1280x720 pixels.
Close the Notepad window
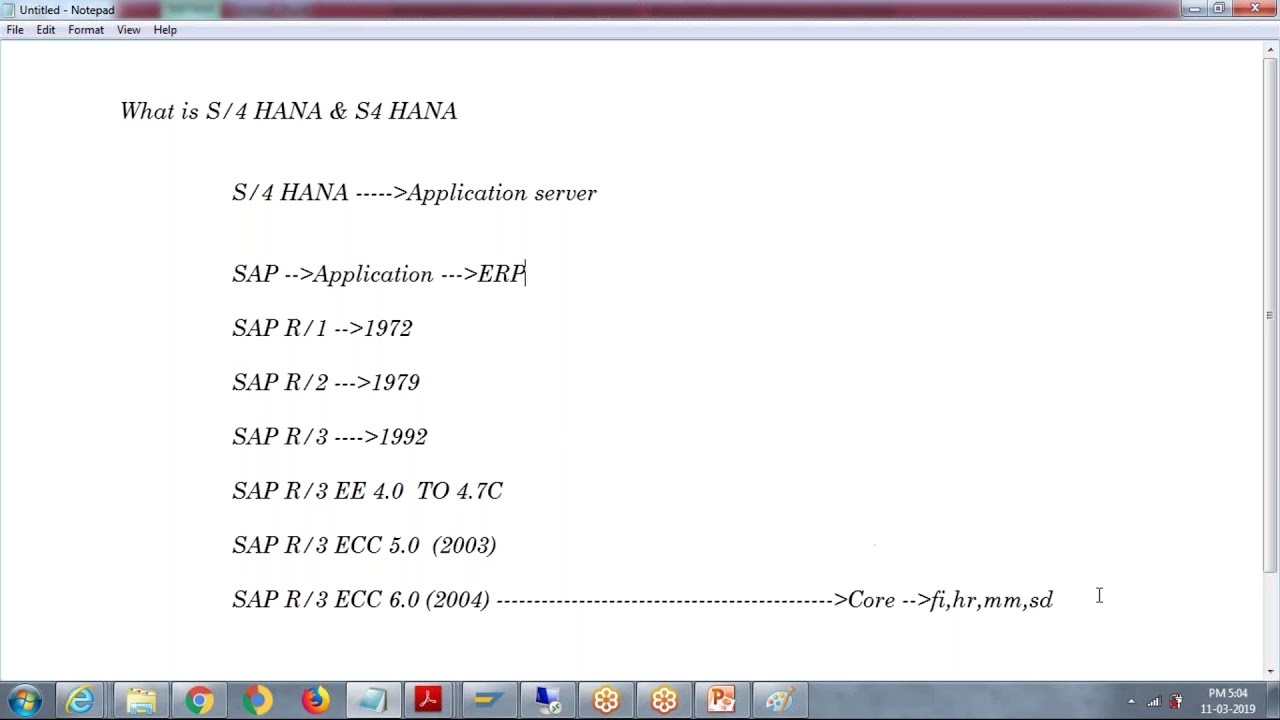[1255, 9]
